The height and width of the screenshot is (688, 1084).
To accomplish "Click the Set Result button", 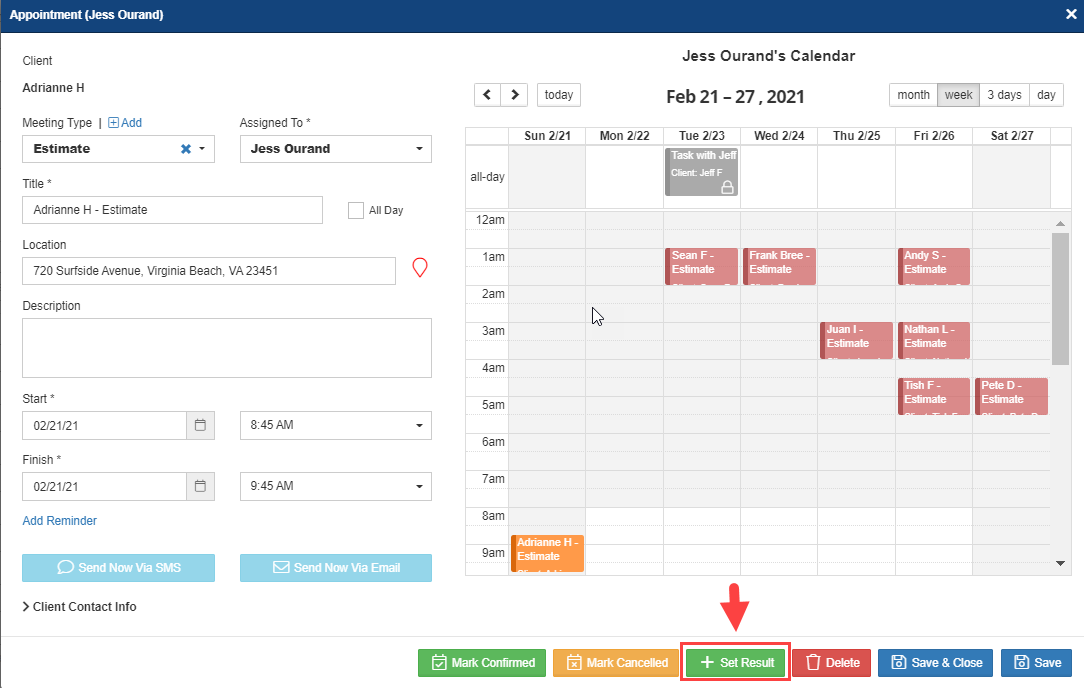I will (x=736, y=662).
